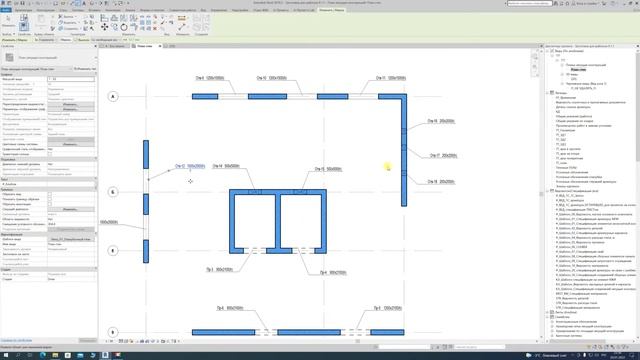This screenshot has width=640, height=360.
Task: Click the view scale field in Properties
Action: point(71,79)
